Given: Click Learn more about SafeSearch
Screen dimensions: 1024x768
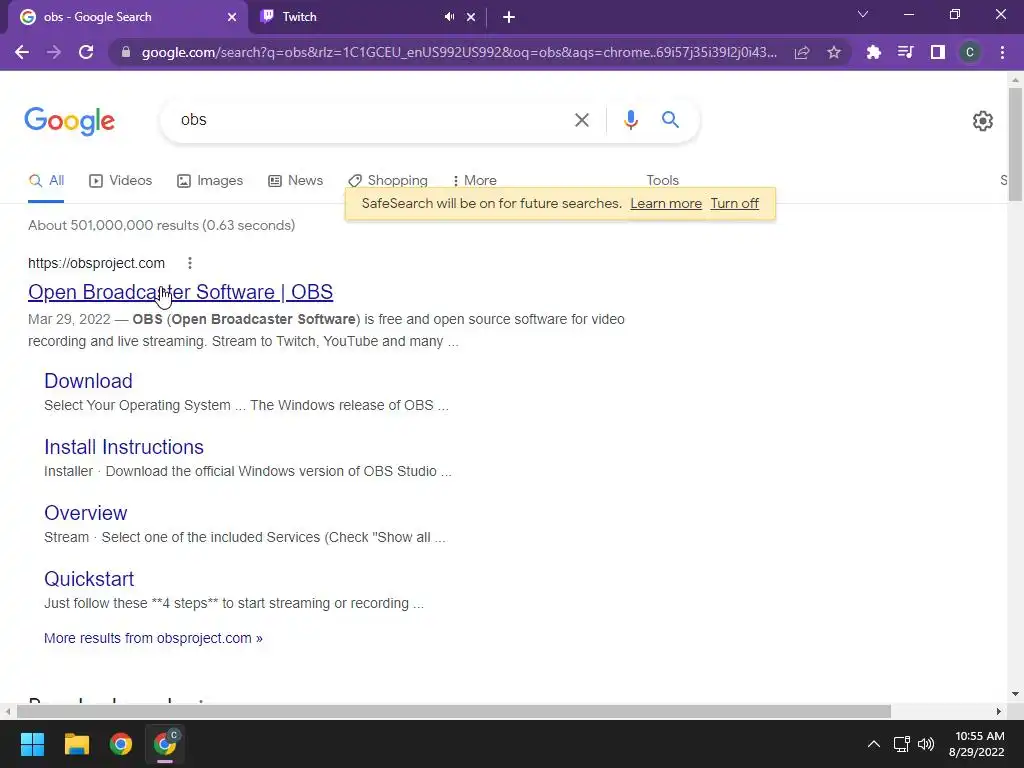Looking at the screenshot, I should click(665, 204).
